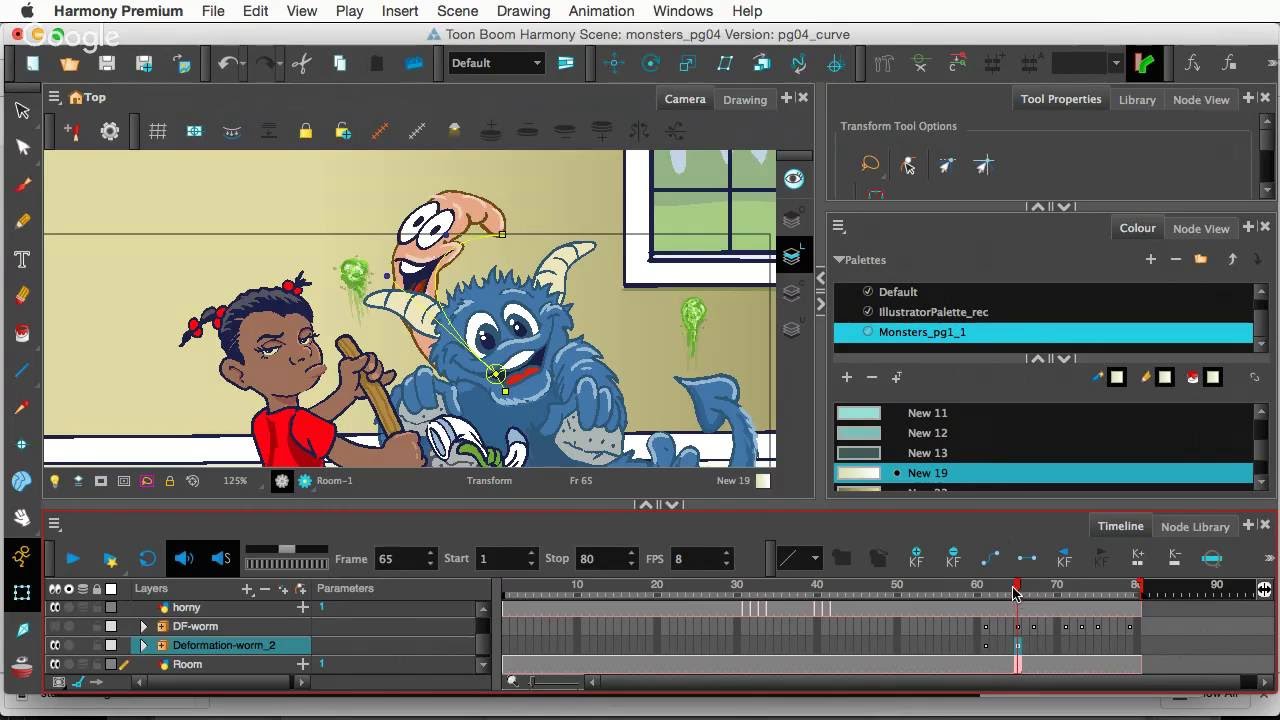
Task: Click the Peg selection mode icon in Tool Properties
Action: click(x=908, y=165)
